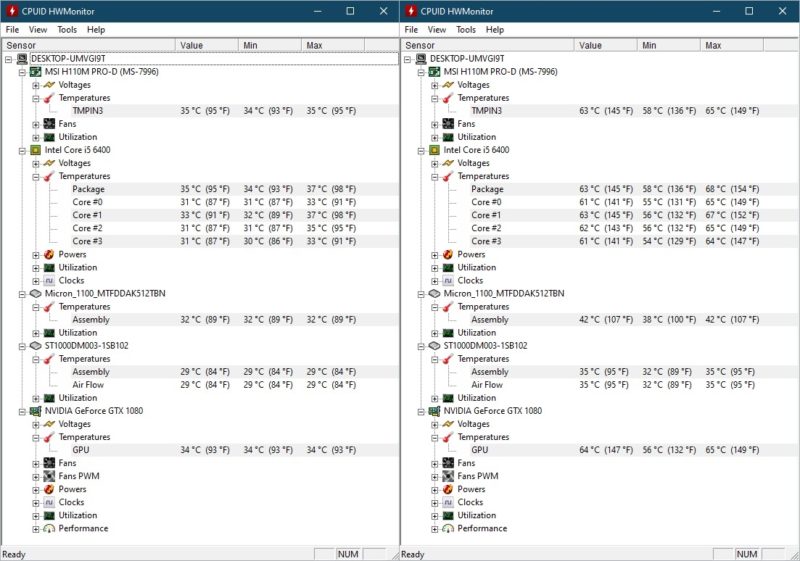Click the Performance gauge icon in right window
Screen dimensions: 800x561
(x=448, y=528)
